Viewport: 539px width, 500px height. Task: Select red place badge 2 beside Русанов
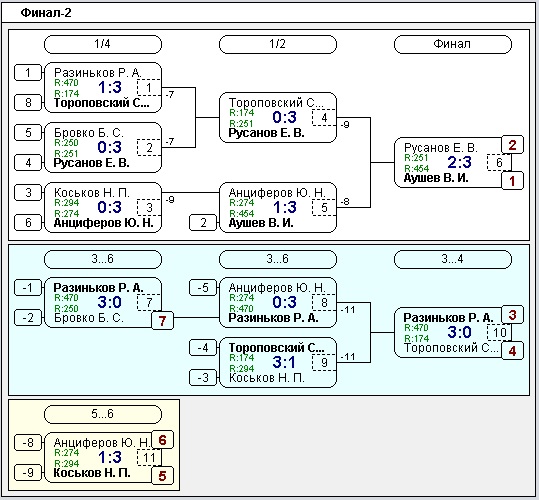[512, 145]
